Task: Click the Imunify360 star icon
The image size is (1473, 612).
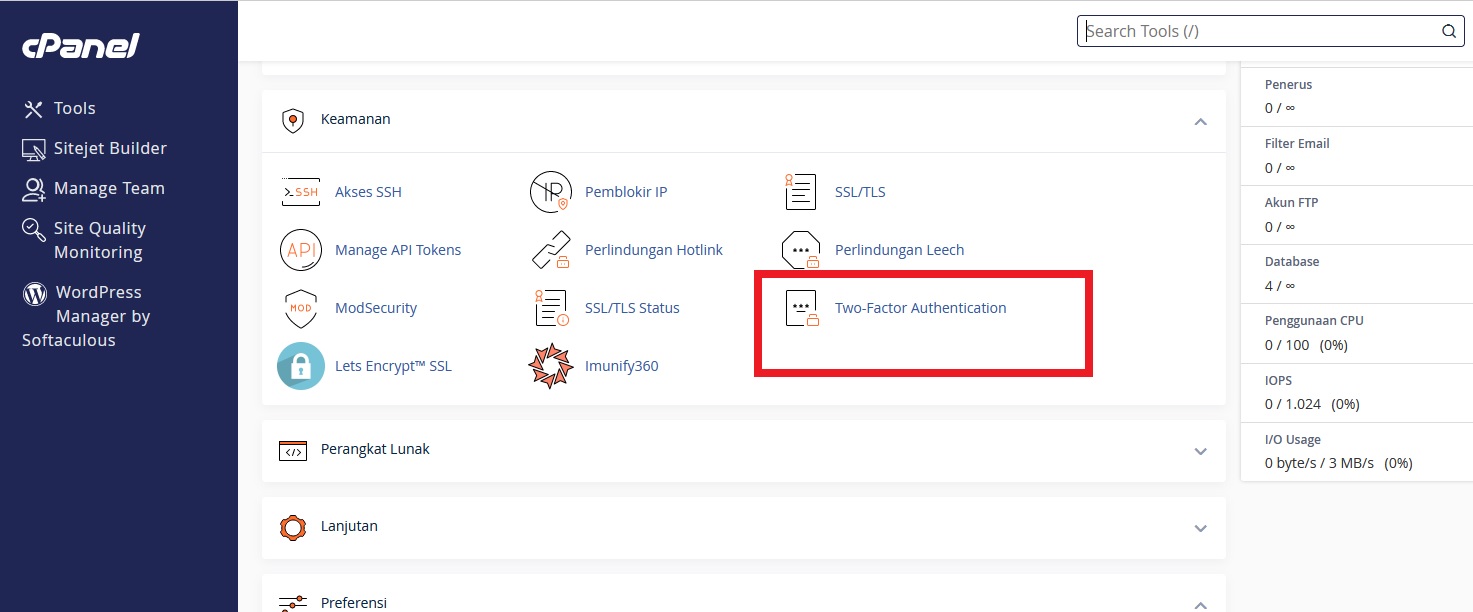Action: point(551,366)
